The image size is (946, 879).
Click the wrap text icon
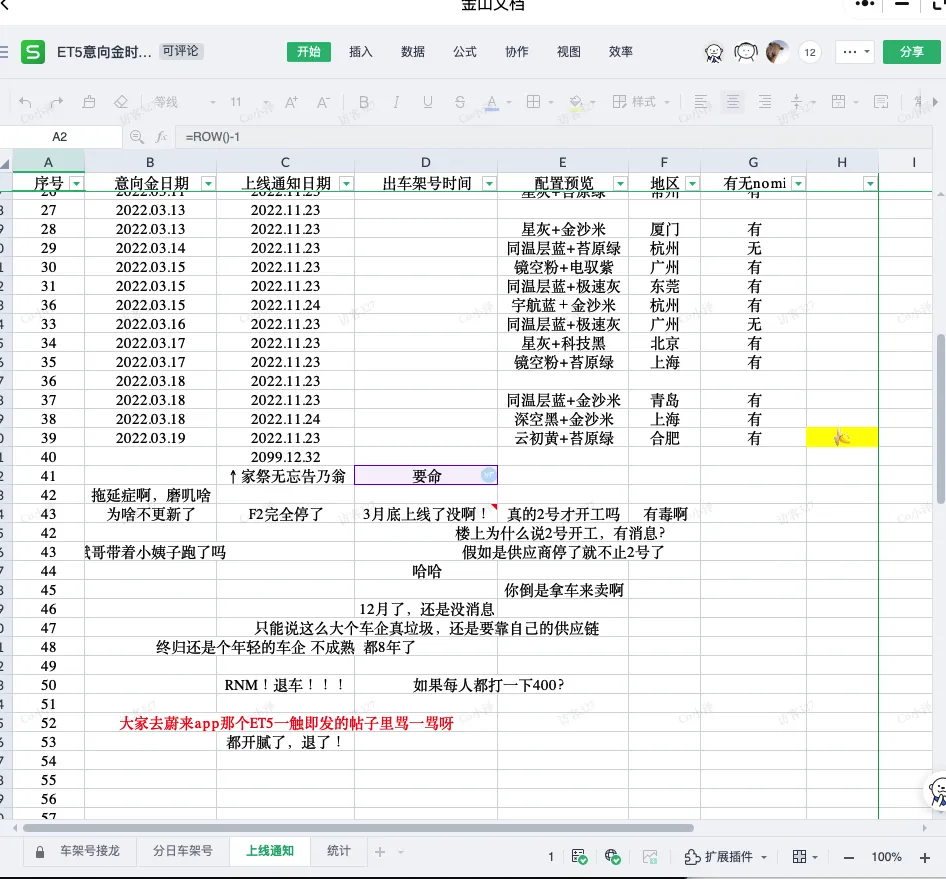click(881, 102)
